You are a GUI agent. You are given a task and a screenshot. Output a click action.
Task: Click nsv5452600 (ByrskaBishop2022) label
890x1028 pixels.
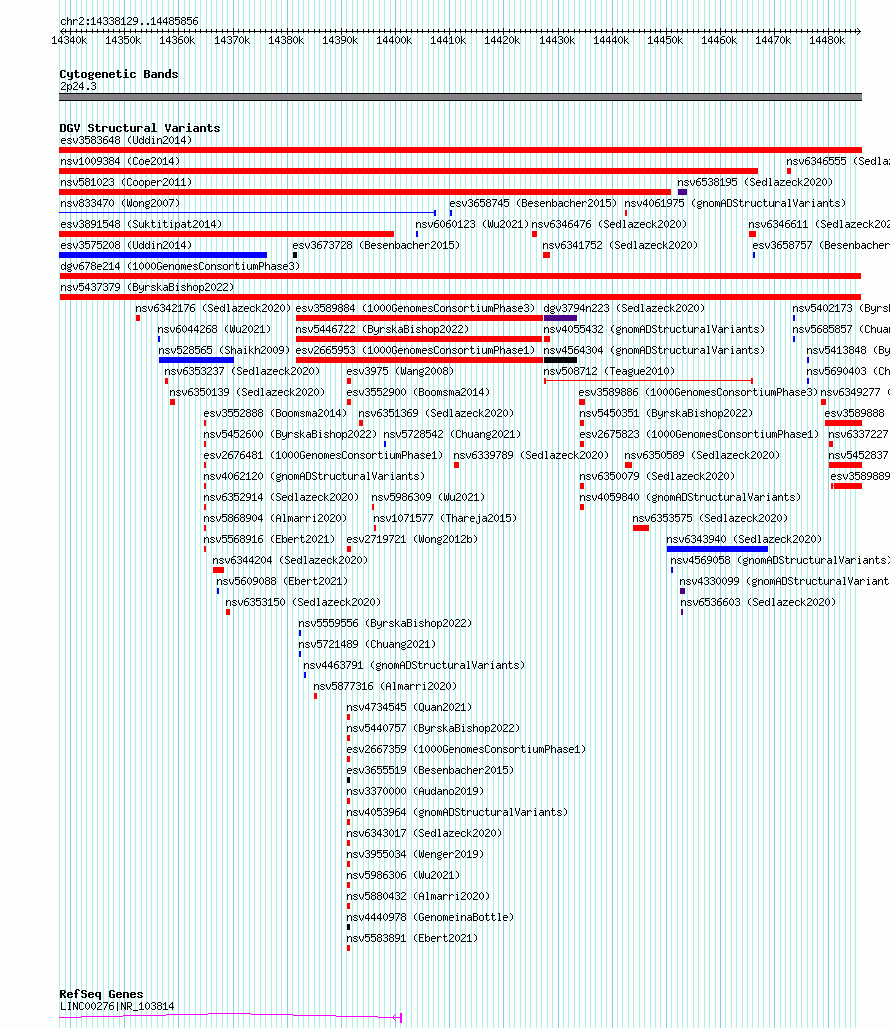tap(290, 434)
